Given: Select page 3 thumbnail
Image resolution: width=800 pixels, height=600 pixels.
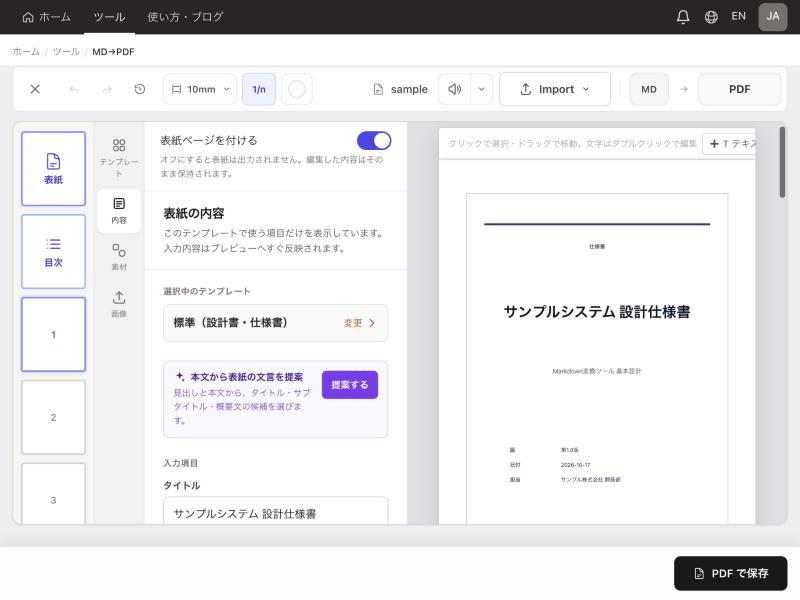Looking at the screenshot, I should pyautogui.click(x=53, y=493).
